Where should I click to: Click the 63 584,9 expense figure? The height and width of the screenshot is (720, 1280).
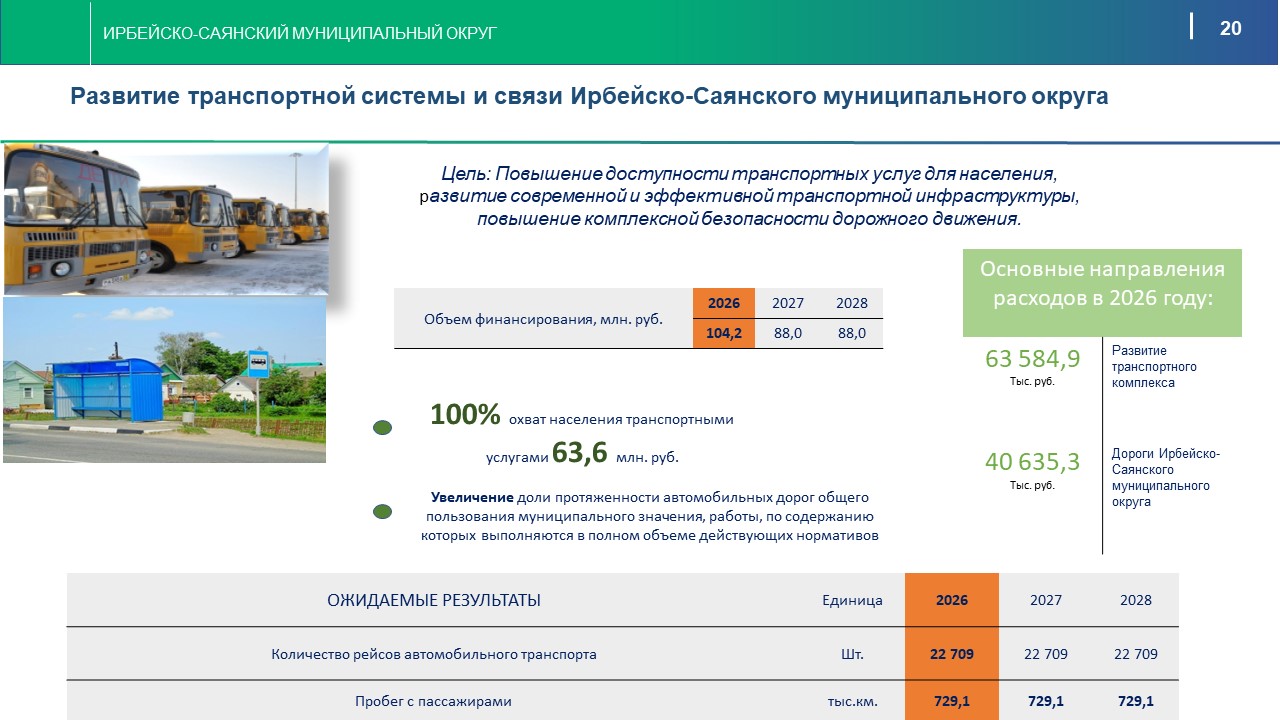point(1032,358)
